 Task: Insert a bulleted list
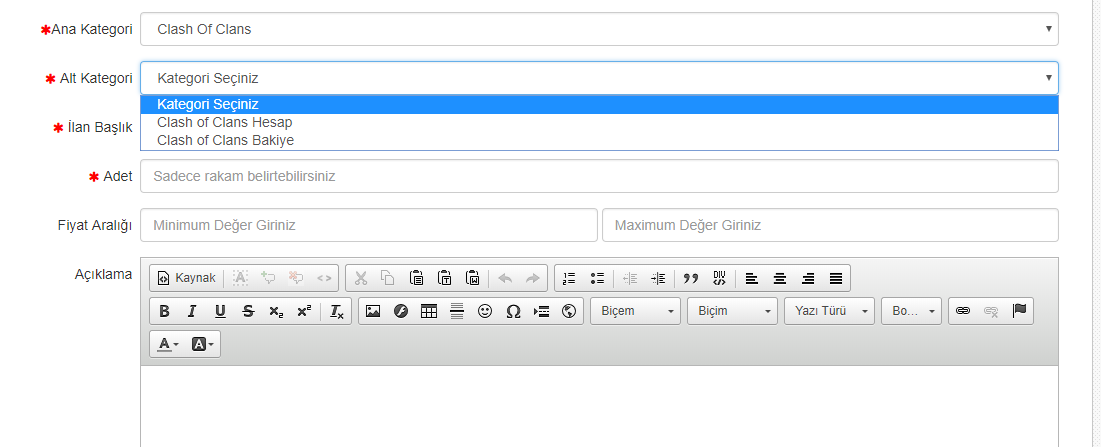(x=598, y=278)
